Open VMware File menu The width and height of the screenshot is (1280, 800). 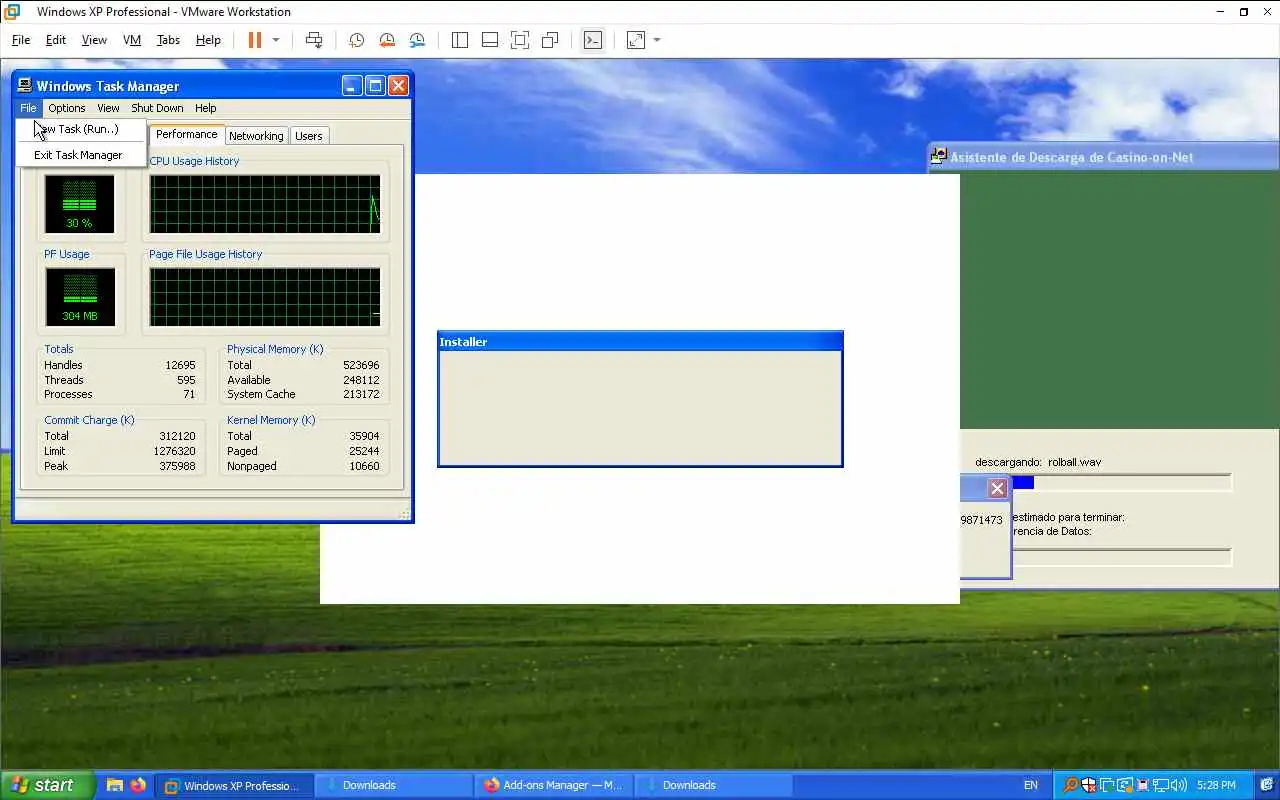click(21, 40)
